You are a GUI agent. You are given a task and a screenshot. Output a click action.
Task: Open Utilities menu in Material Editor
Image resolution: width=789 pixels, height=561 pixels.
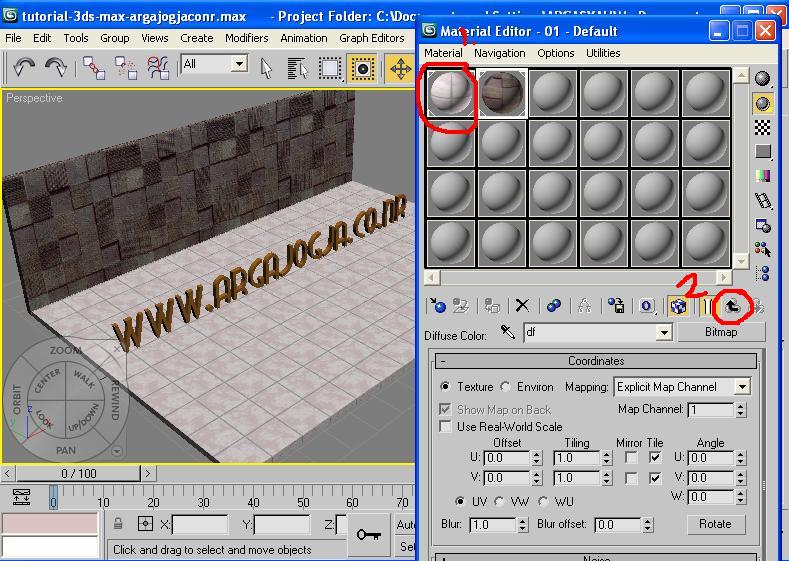603,53
